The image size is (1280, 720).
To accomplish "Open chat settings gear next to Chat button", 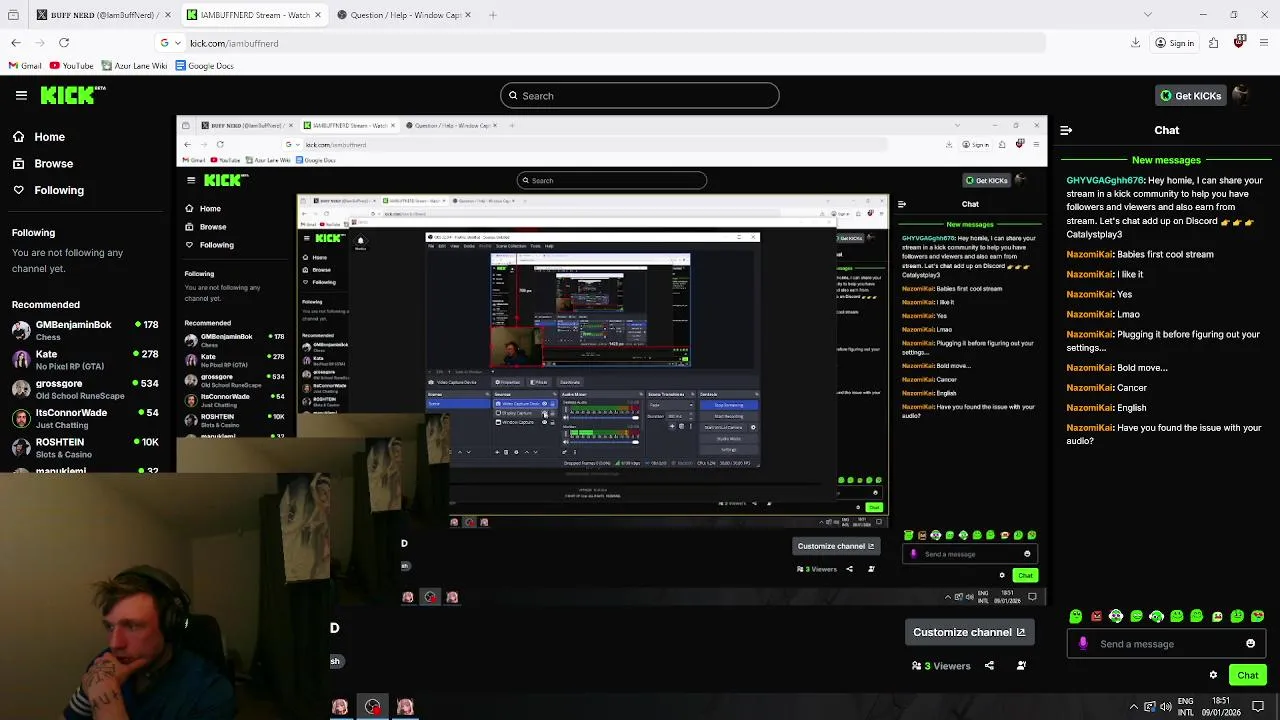I will (x=1213, y=675).
